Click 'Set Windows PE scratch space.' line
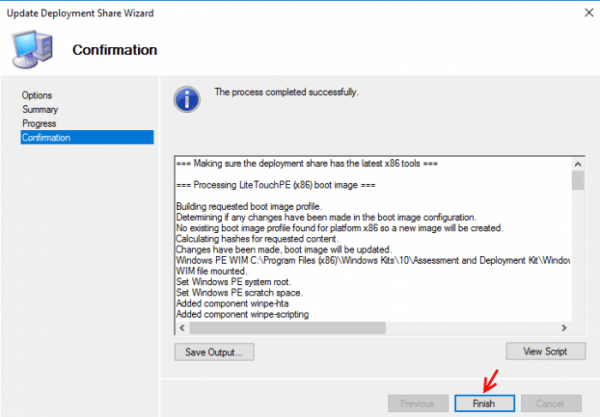 (240, 293)
